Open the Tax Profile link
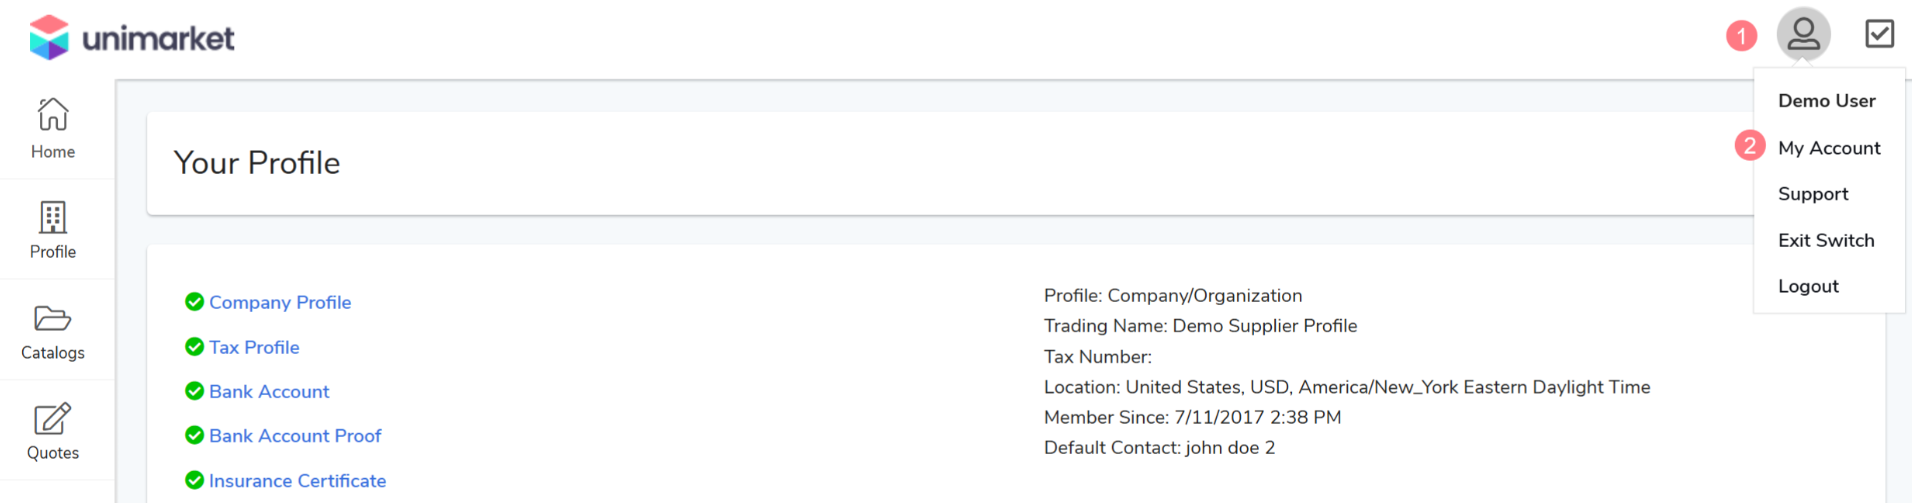Image resolution: width=1912 pixels, height=503 pixels. 254,347
